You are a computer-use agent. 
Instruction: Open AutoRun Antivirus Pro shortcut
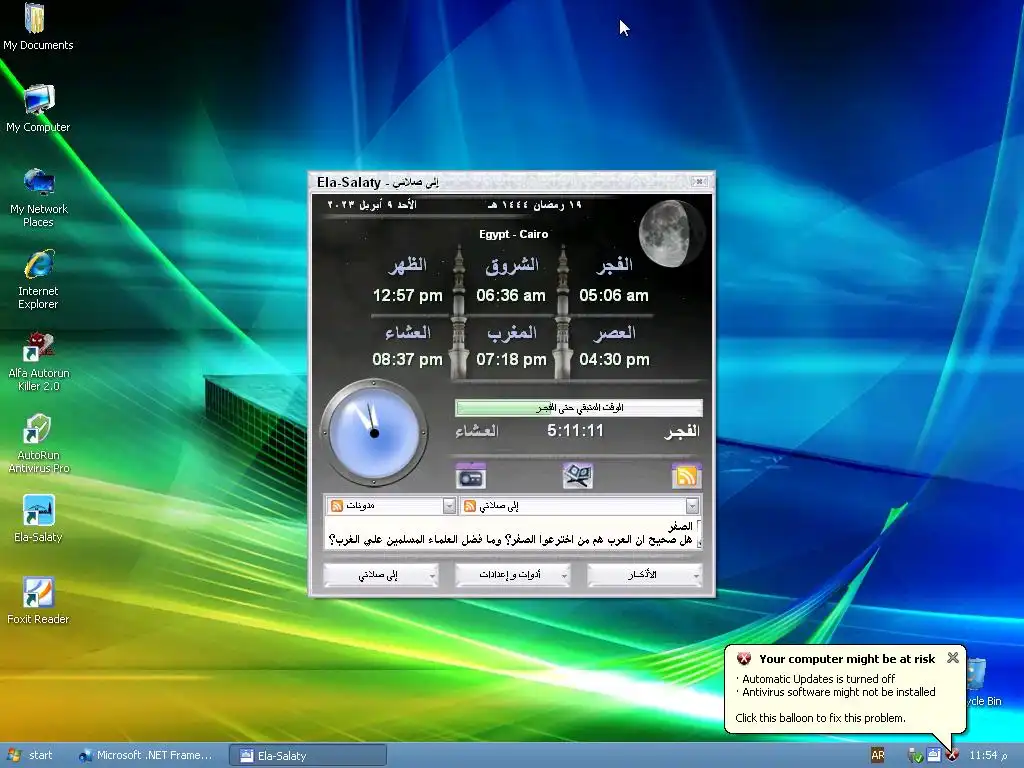[38, 444]
